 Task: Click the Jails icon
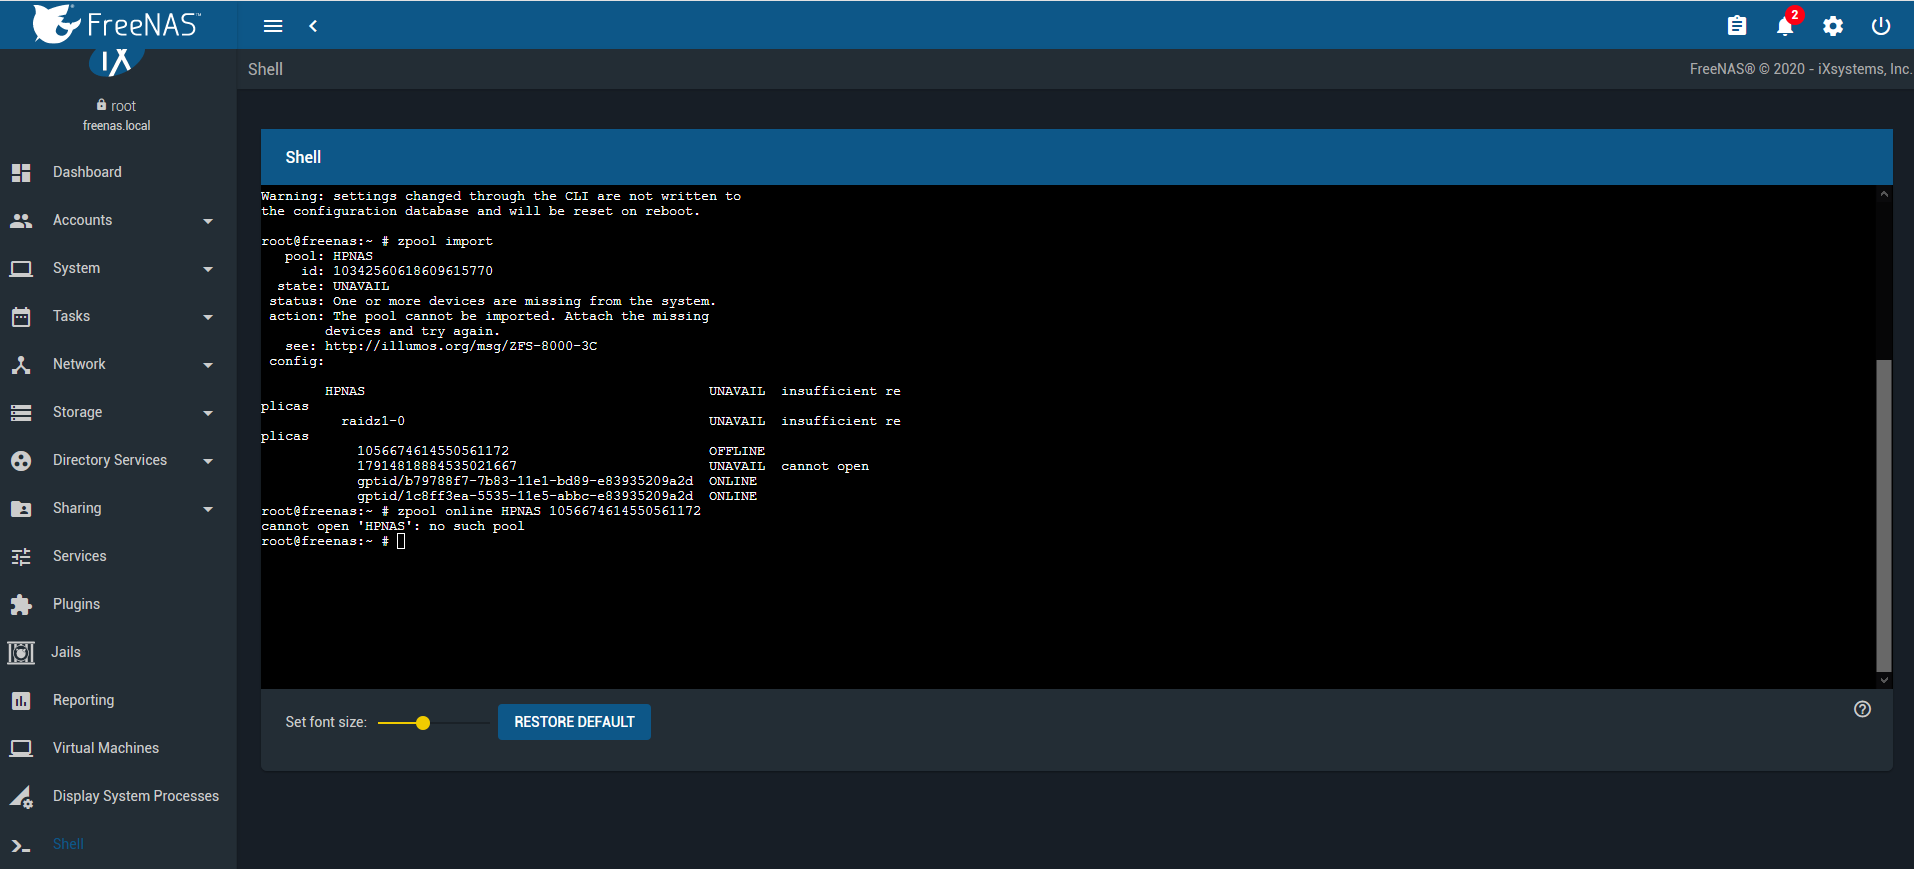coord(21,652)
